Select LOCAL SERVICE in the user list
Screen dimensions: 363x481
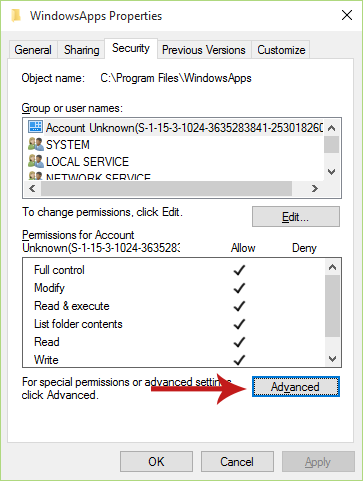click(x=87, y=162)
